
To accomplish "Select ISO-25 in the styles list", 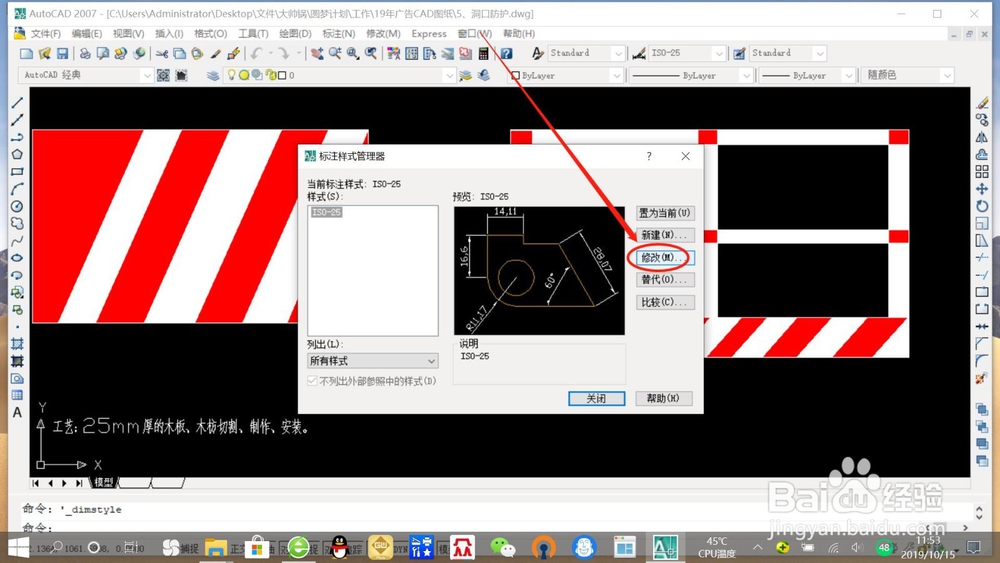I will tap(327, 212).
